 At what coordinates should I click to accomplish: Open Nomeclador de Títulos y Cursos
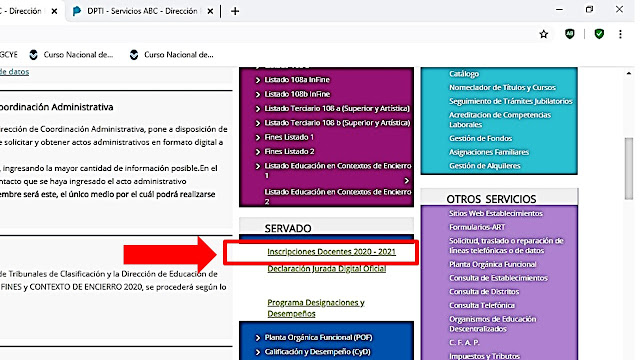pos(502,87)
